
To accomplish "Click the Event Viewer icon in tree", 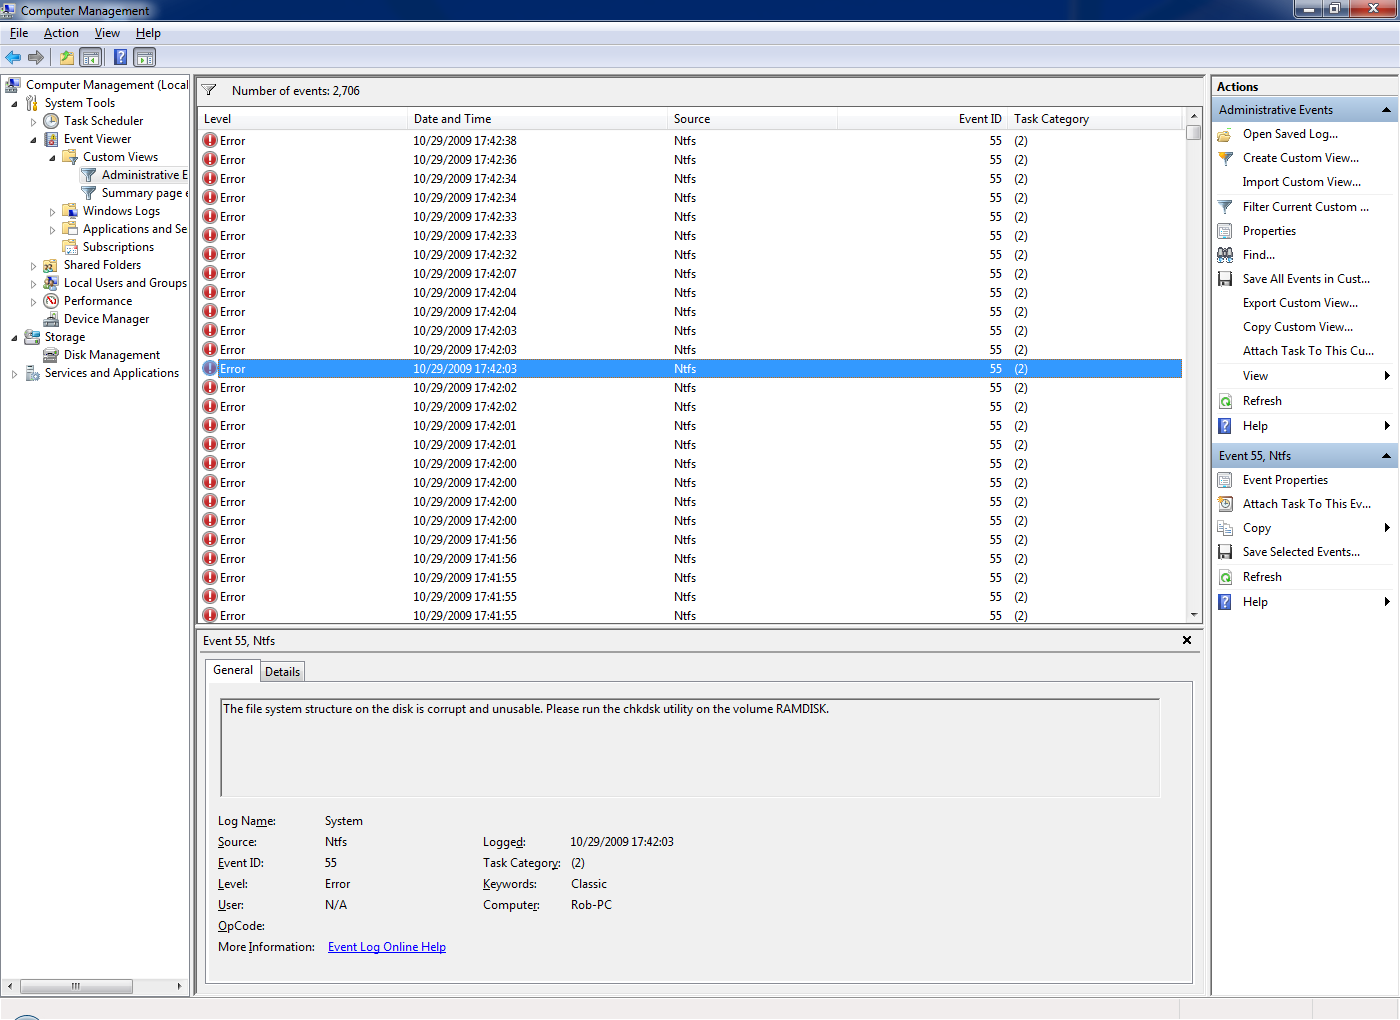I will [x=51, y=139].
